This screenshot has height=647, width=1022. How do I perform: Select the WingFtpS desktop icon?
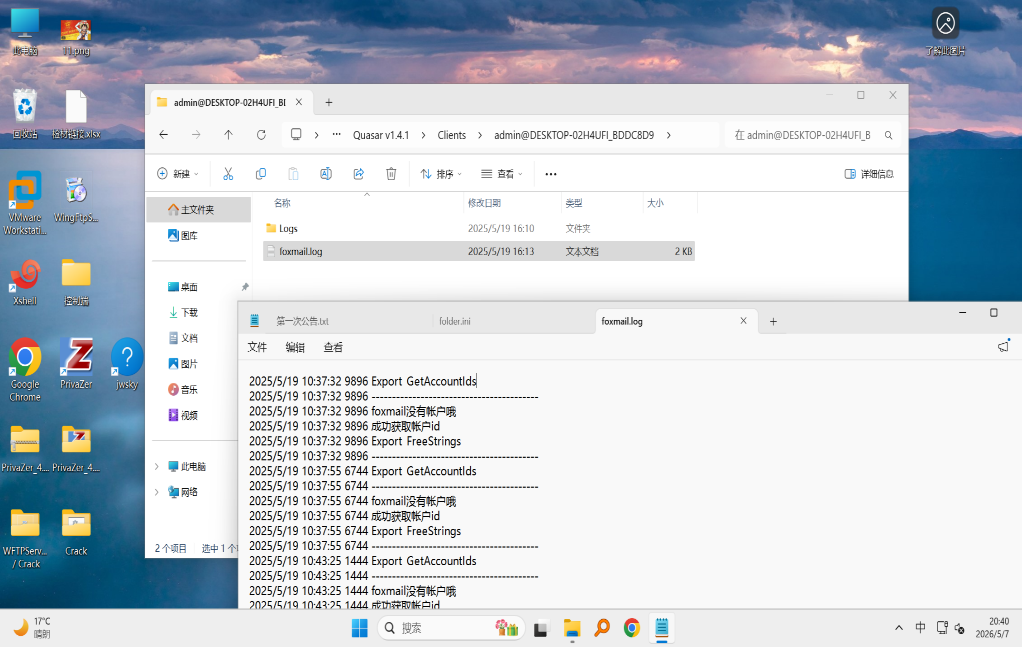pos(76,199)
